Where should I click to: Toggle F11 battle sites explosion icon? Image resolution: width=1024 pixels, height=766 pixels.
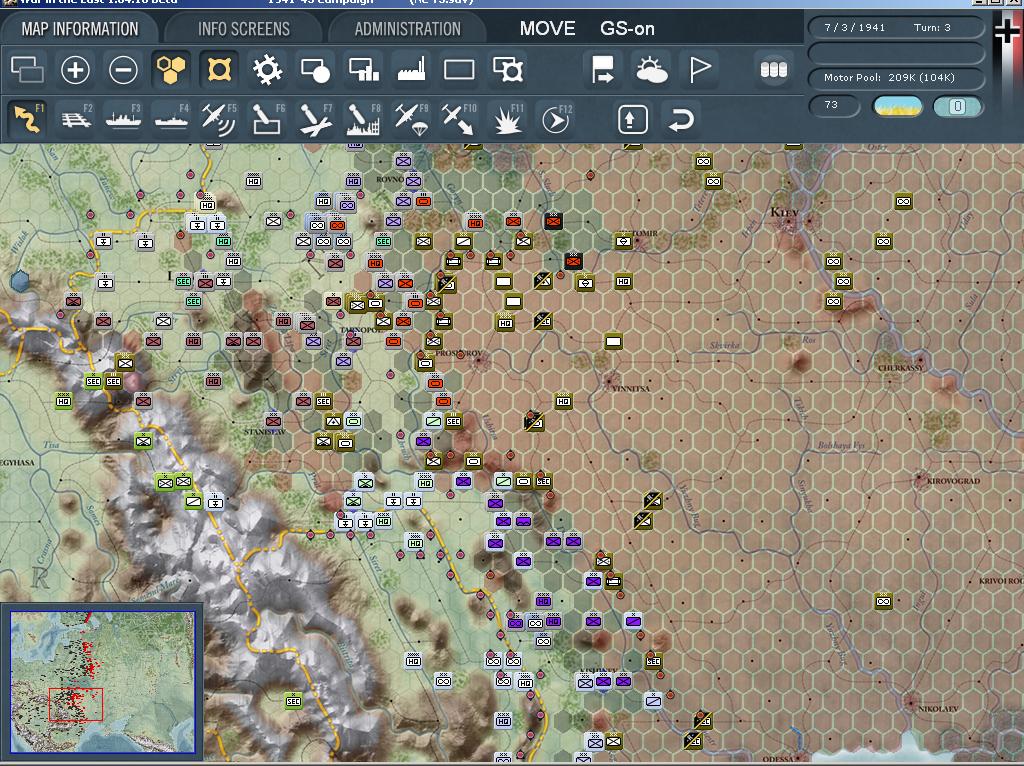(507, 119)
